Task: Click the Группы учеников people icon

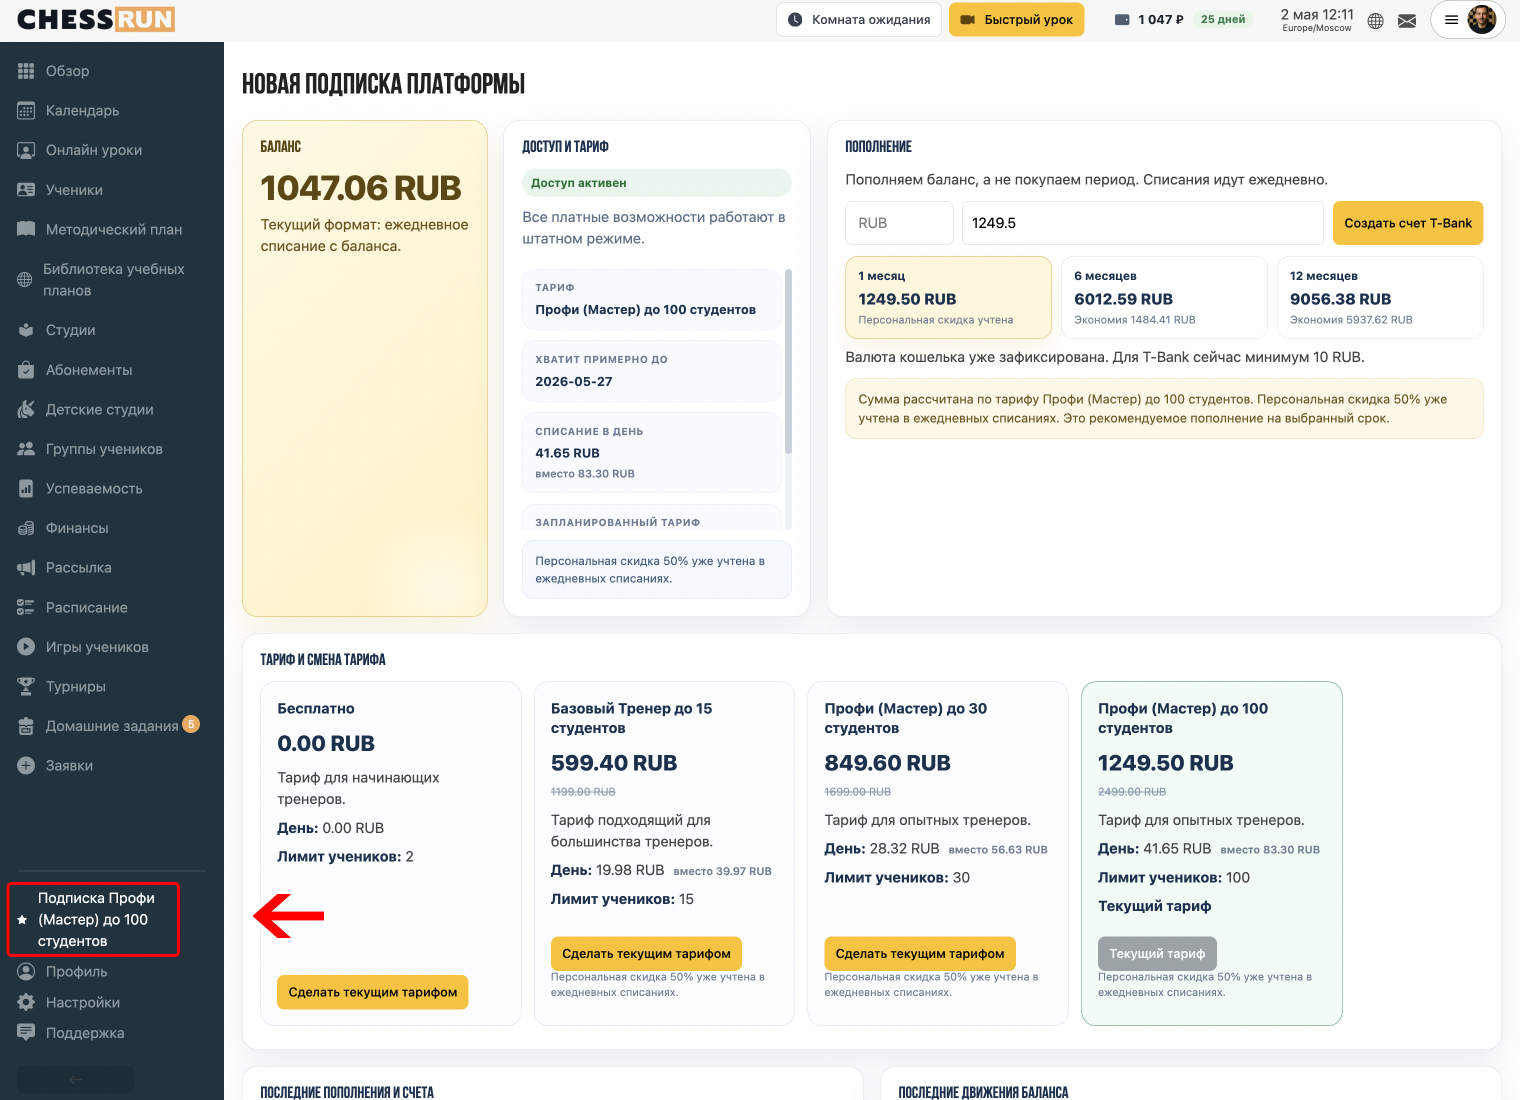Action: (x=26, y=449)
